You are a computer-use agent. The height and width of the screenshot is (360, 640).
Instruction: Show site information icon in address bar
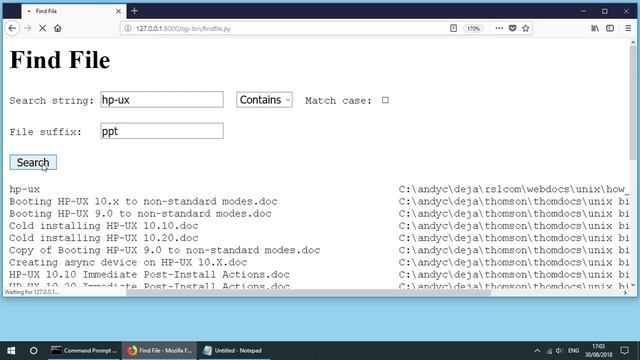(x=128, y=28)
